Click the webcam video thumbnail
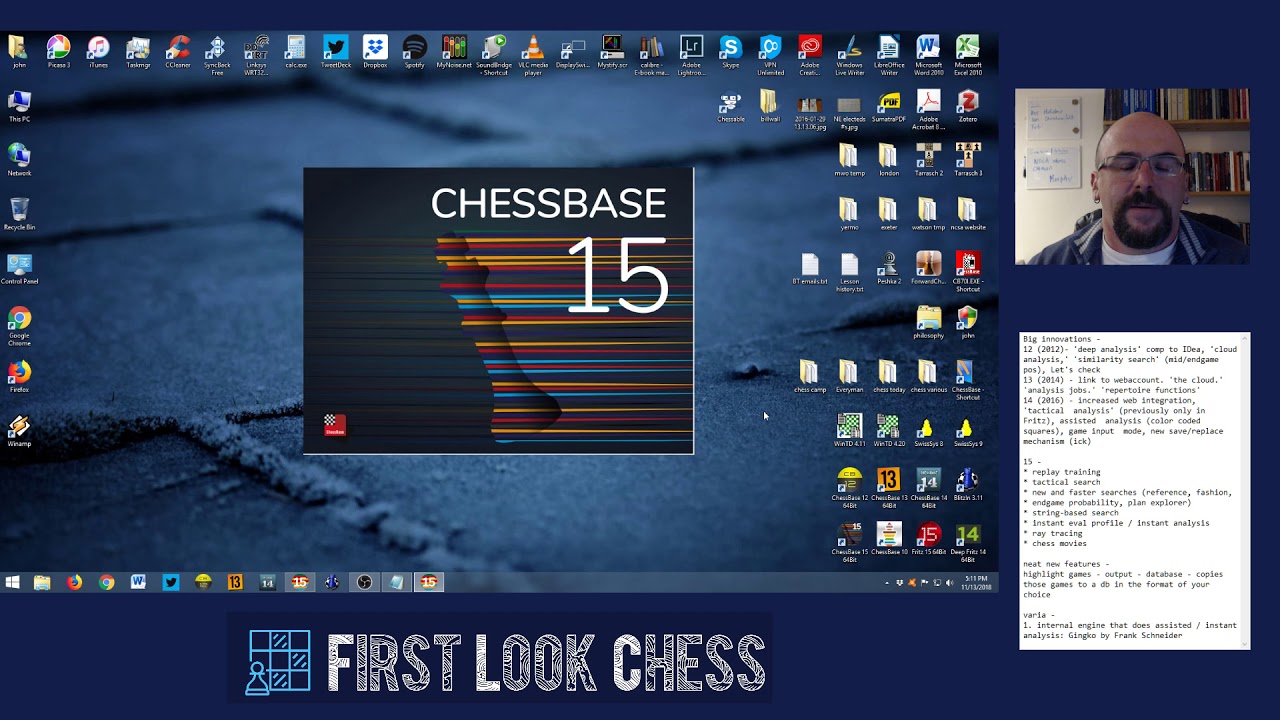This screenshot has height=720, width=1280. click(x=1132, y=177)
